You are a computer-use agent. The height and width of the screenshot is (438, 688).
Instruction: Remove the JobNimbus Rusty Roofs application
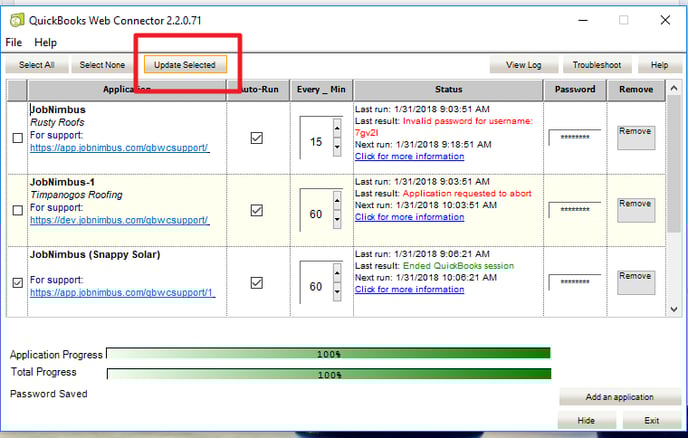636,137
